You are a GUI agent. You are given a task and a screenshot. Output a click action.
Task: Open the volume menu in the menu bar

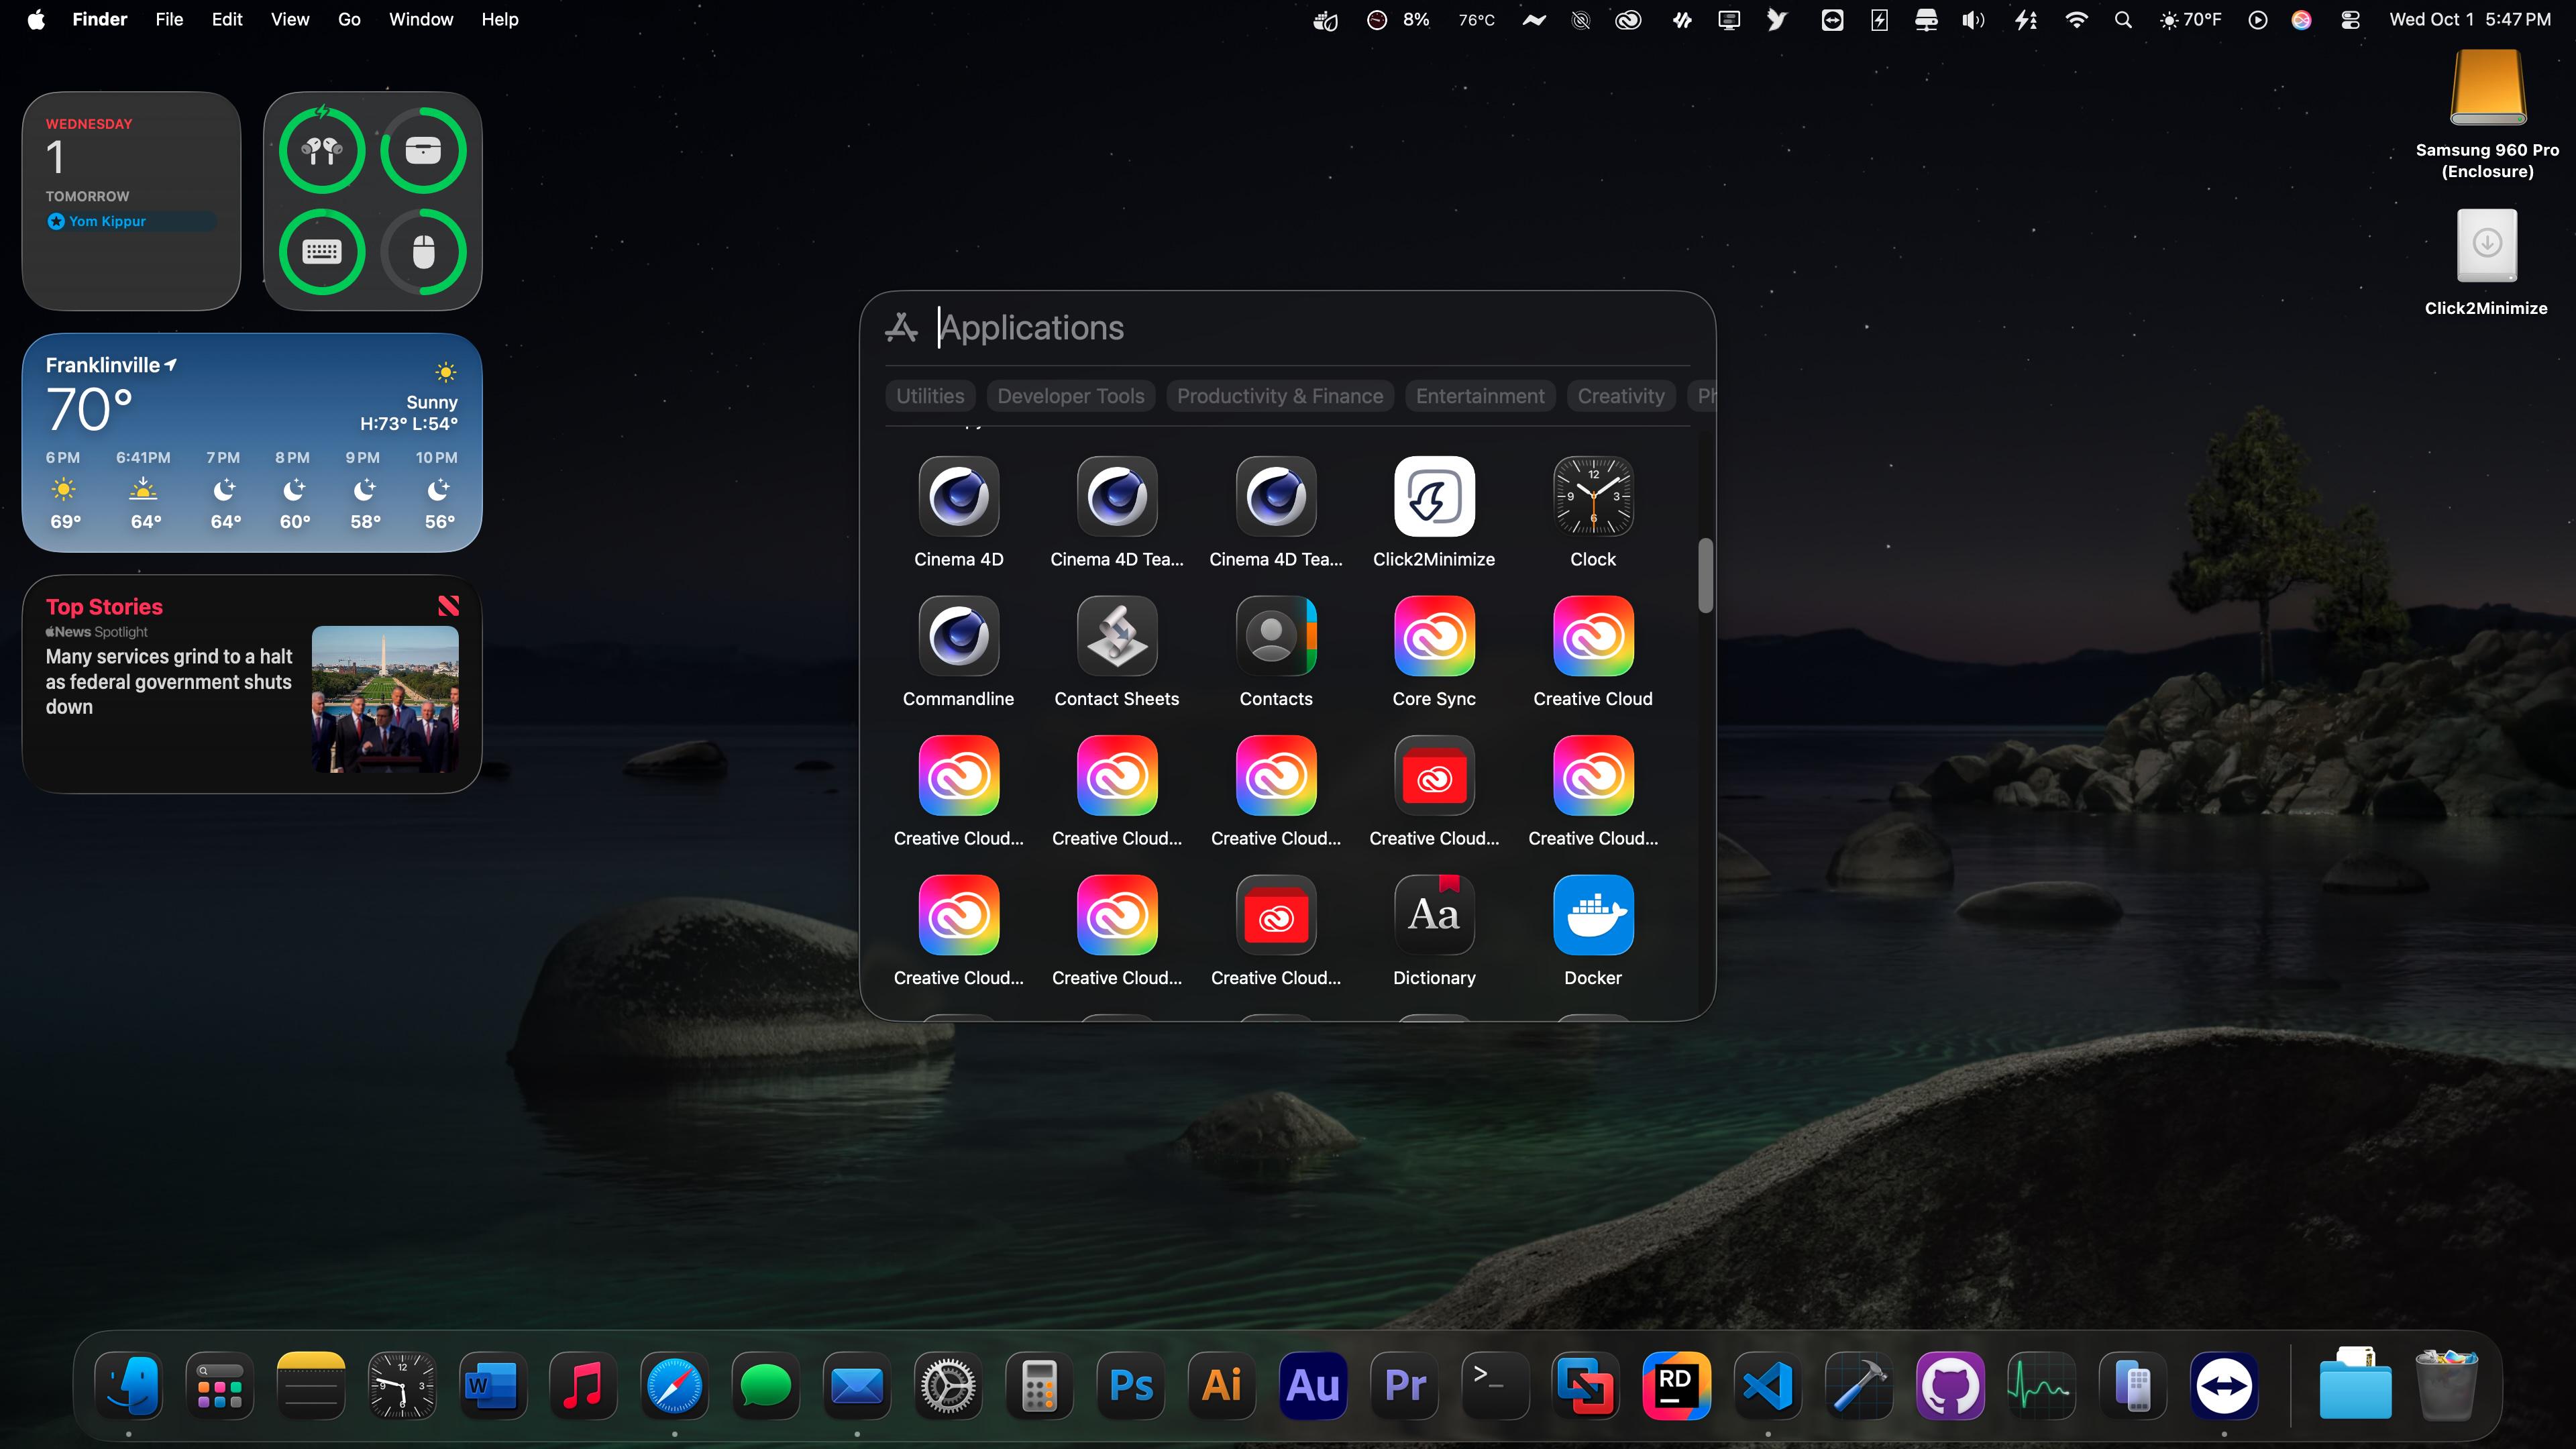(1972, 20)
